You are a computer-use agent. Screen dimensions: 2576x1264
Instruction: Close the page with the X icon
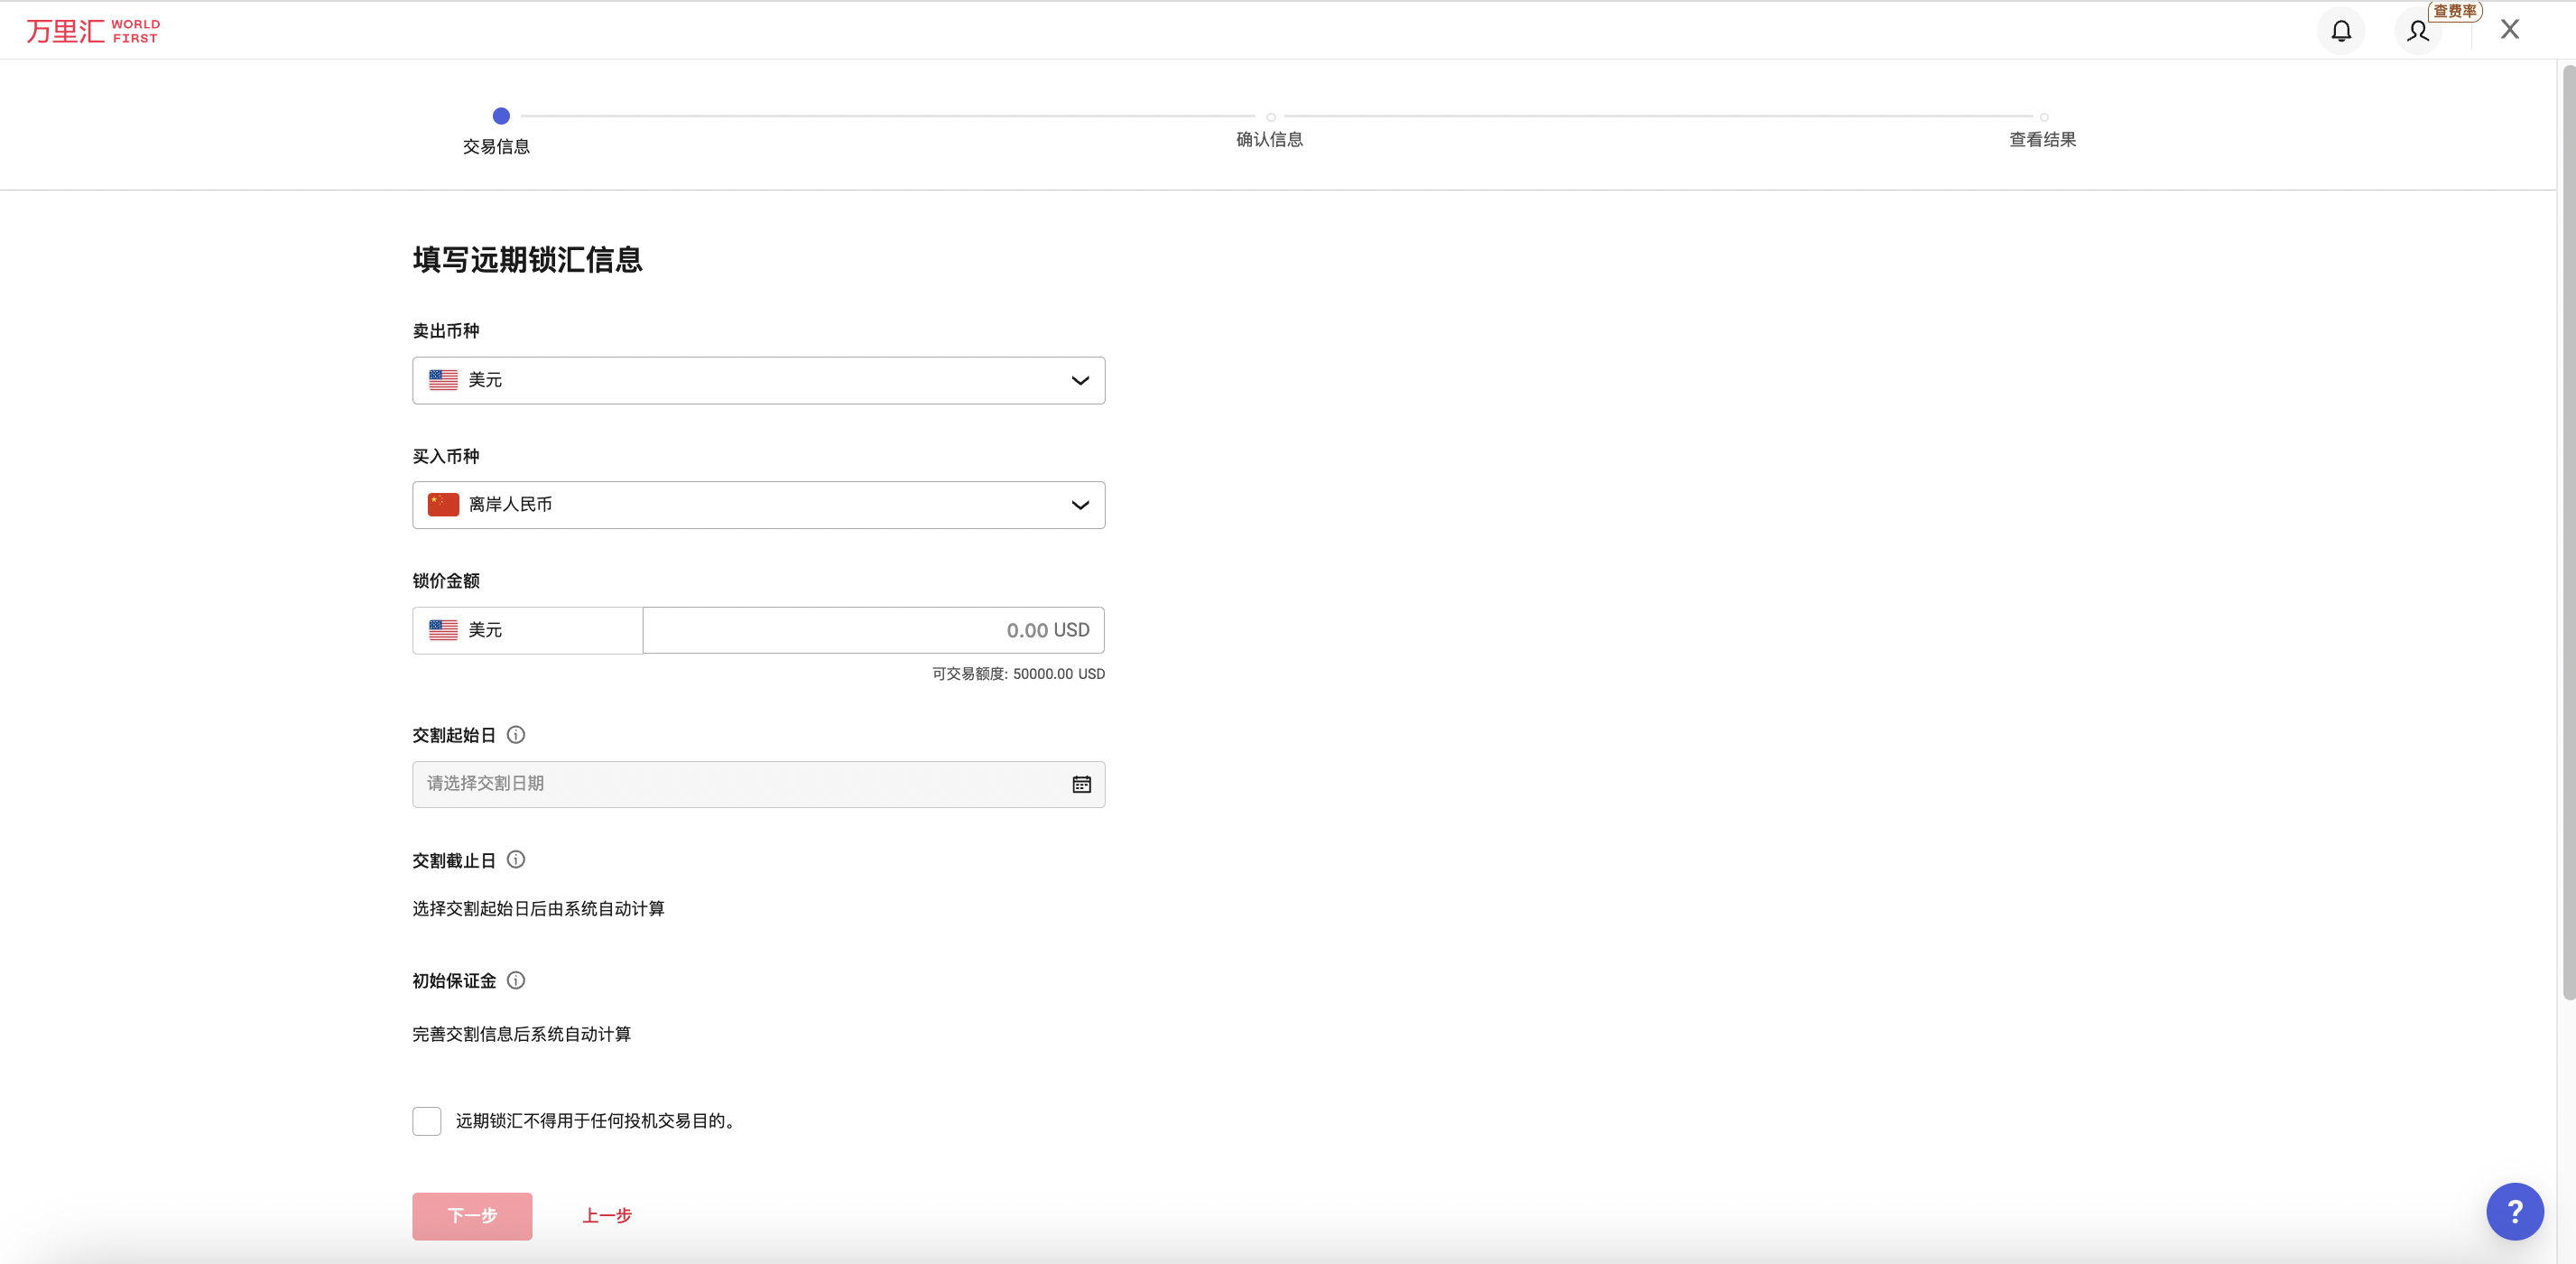[2509, 29]
